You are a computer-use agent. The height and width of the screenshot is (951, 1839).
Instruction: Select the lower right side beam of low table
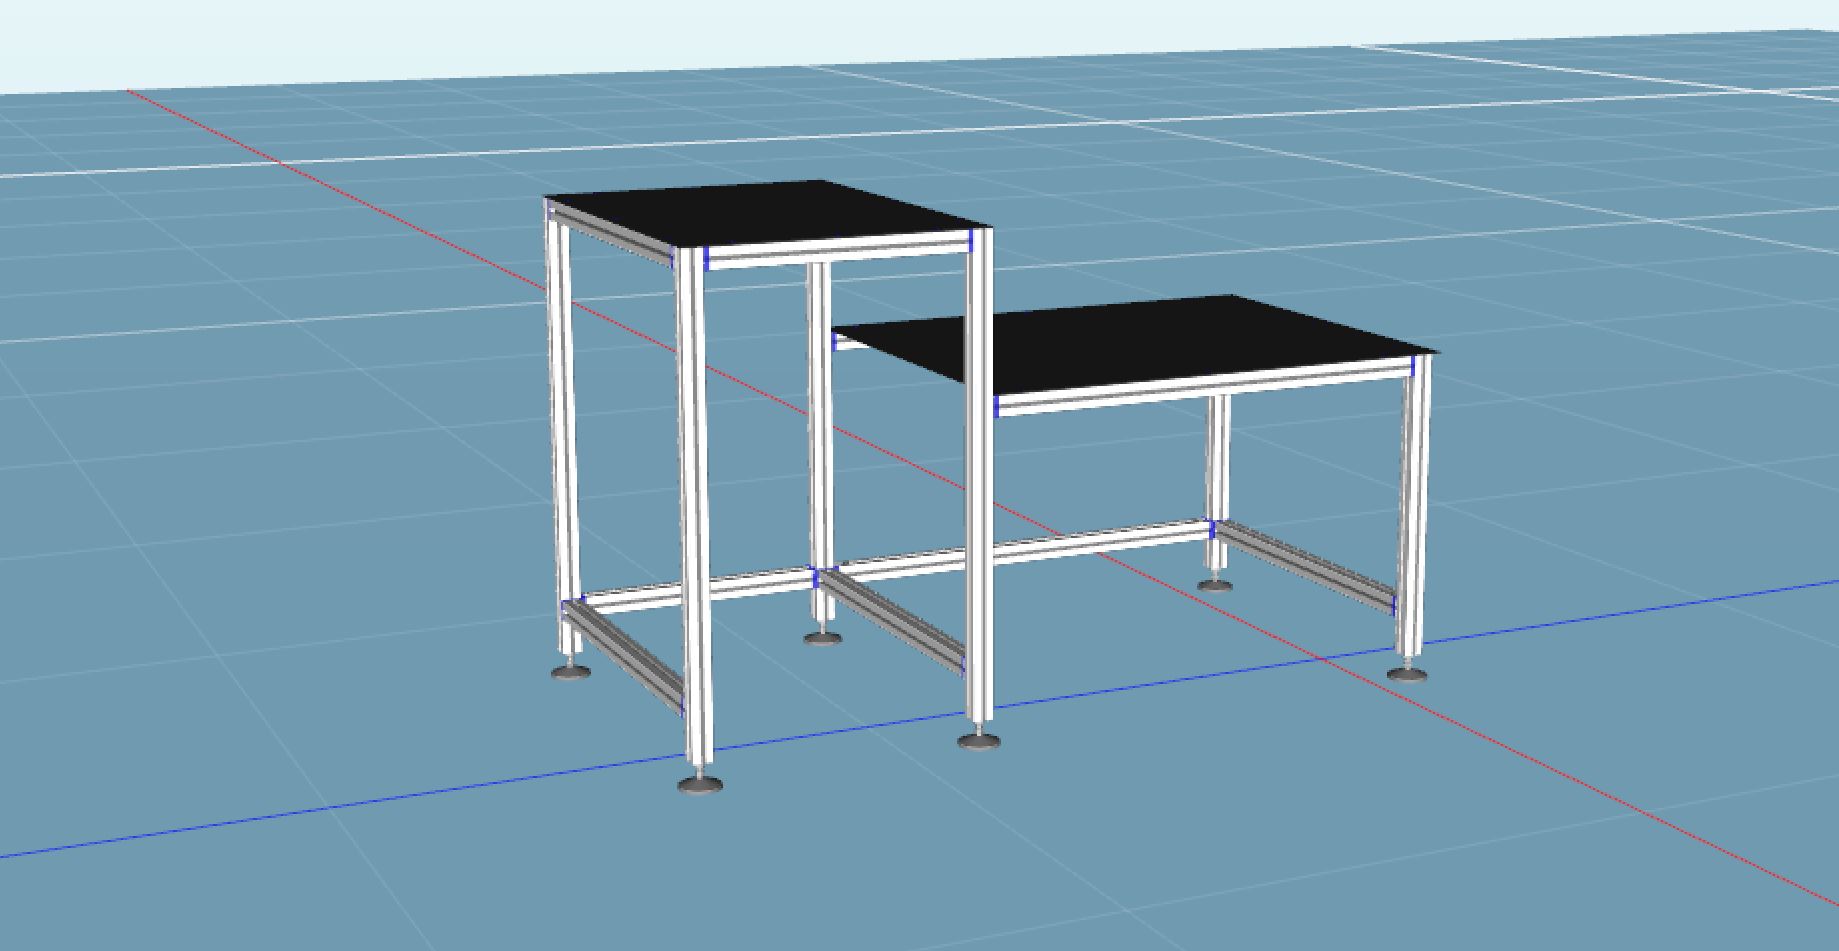[1305, 567]
